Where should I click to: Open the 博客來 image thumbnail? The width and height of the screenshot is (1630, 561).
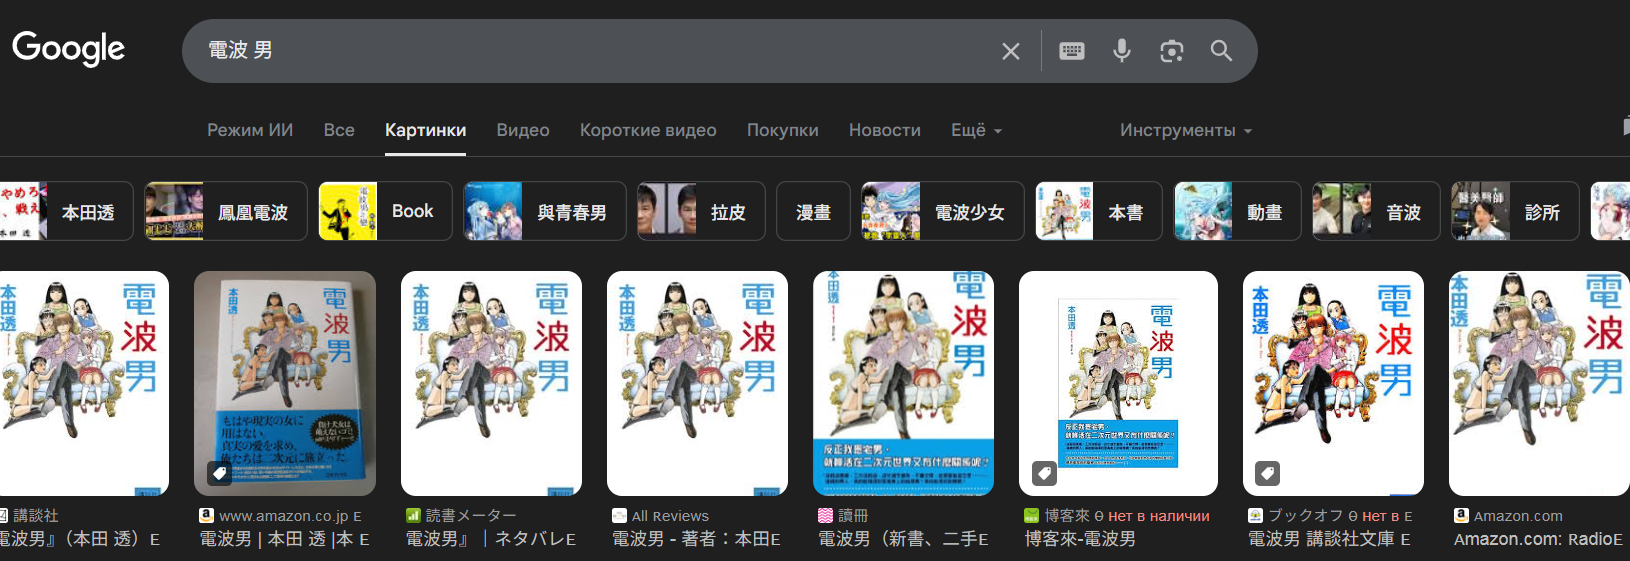(x=1118, y=383)
